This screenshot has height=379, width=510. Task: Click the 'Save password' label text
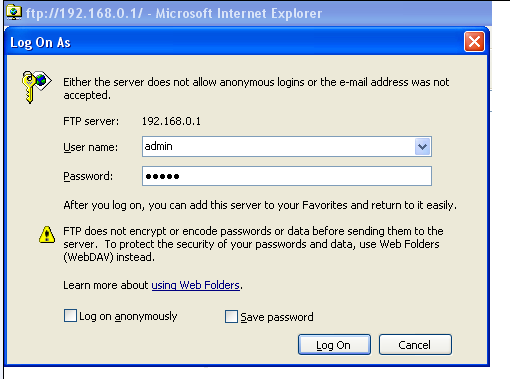(277, 317)
